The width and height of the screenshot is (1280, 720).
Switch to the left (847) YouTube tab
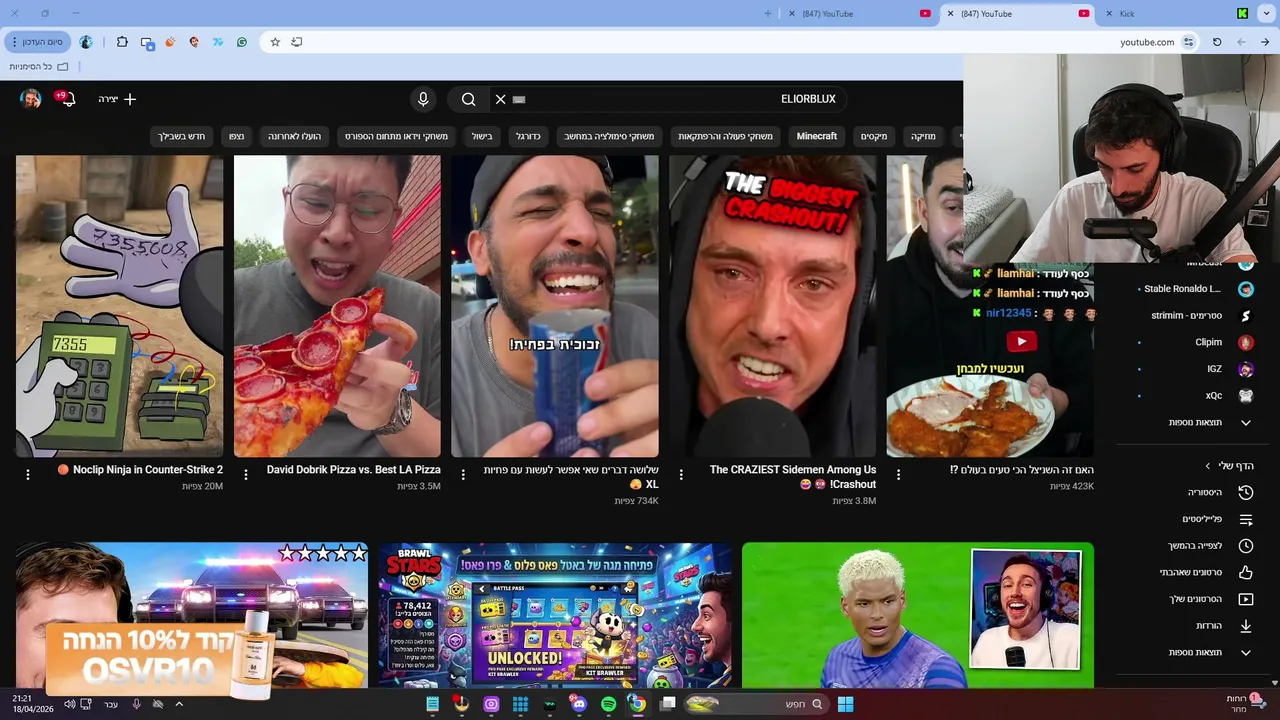pos(861,14)
